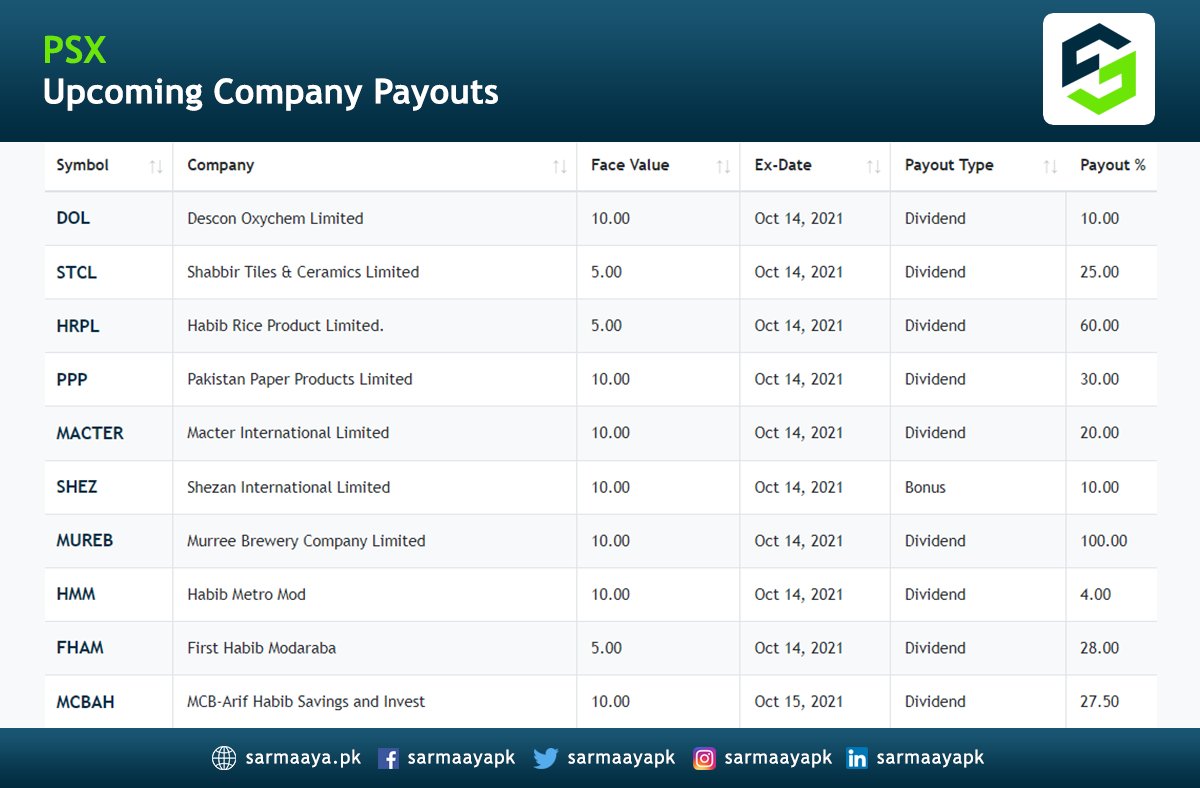Open the SHEZ symbol link
Image resolution: width=1200 pixels, height=788 pixels.
77,487
